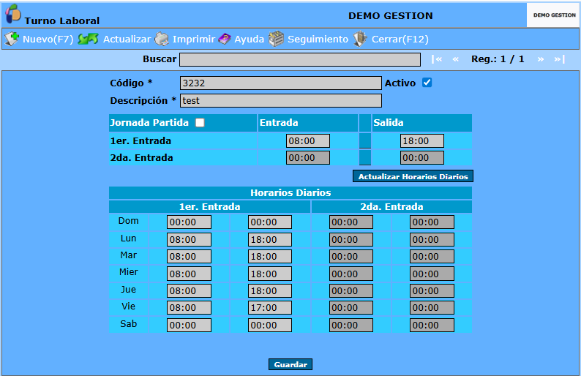Click the Dom day label
This screenshot has height=376, width=581.
(x=128, y=221)
